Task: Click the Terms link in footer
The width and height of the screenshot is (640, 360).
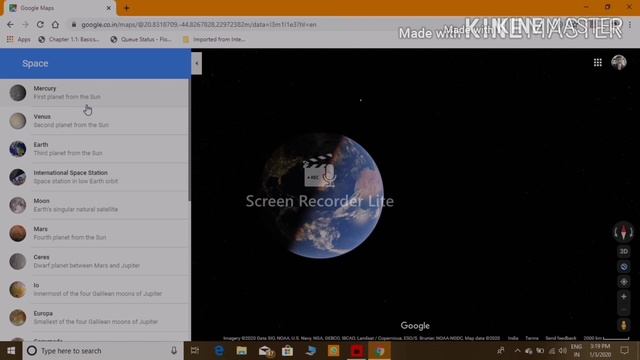Action: 531,338
